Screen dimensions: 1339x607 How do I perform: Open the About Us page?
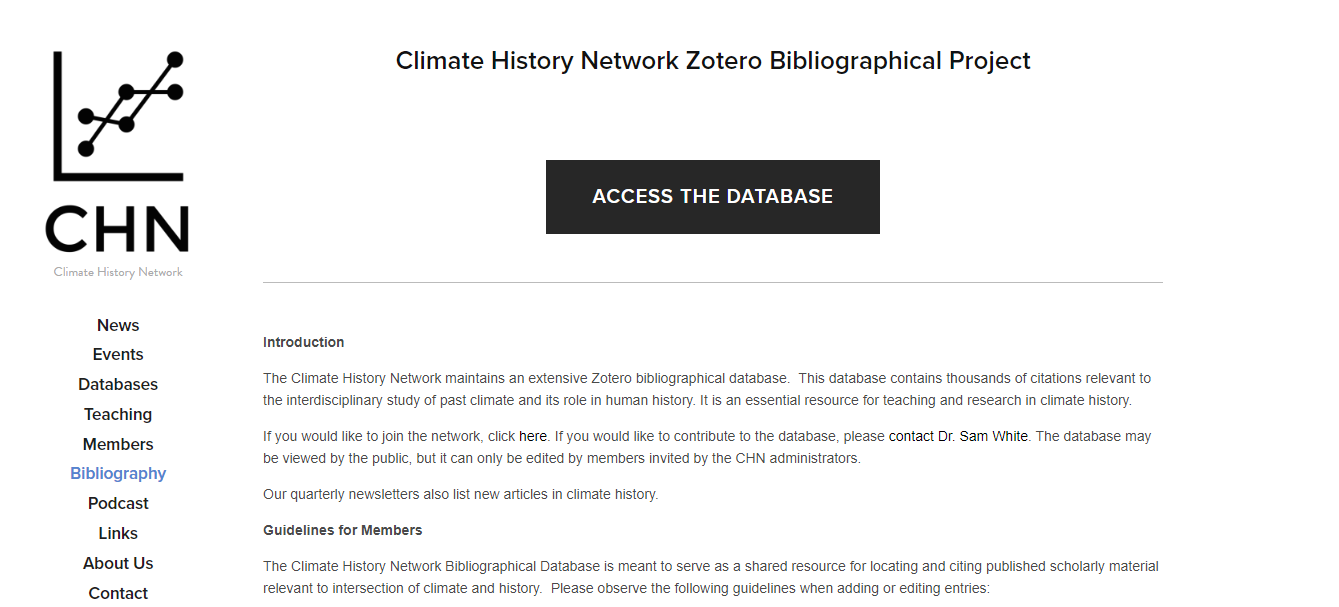point(118,564)
